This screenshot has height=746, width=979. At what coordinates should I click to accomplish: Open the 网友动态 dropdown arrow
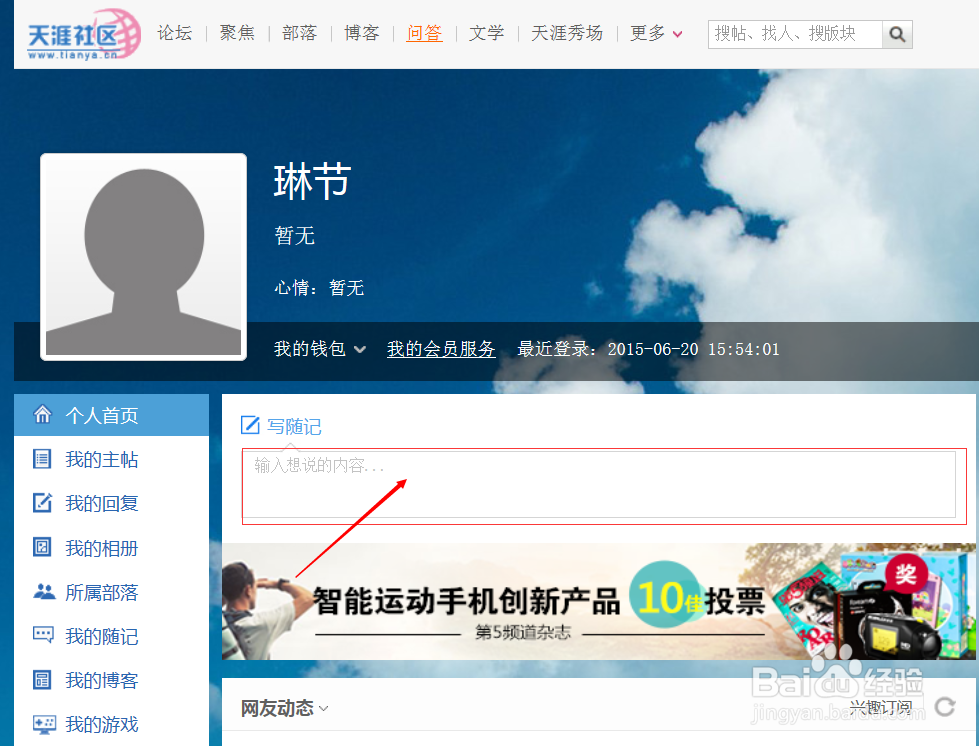(323, 709)
